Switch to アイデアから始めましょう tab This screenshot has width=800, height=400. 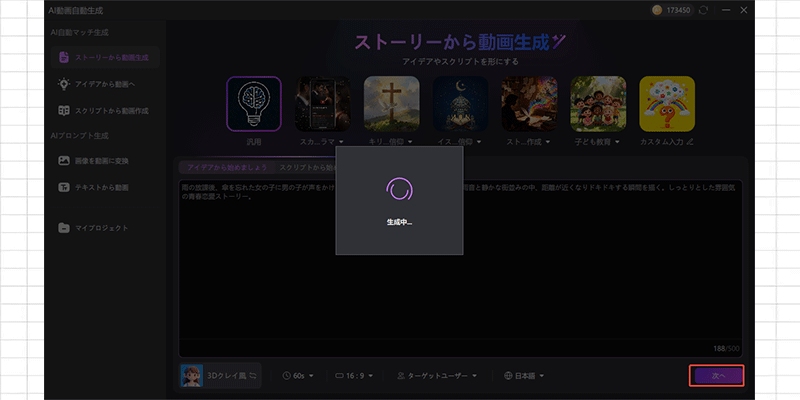coord(227,167)
